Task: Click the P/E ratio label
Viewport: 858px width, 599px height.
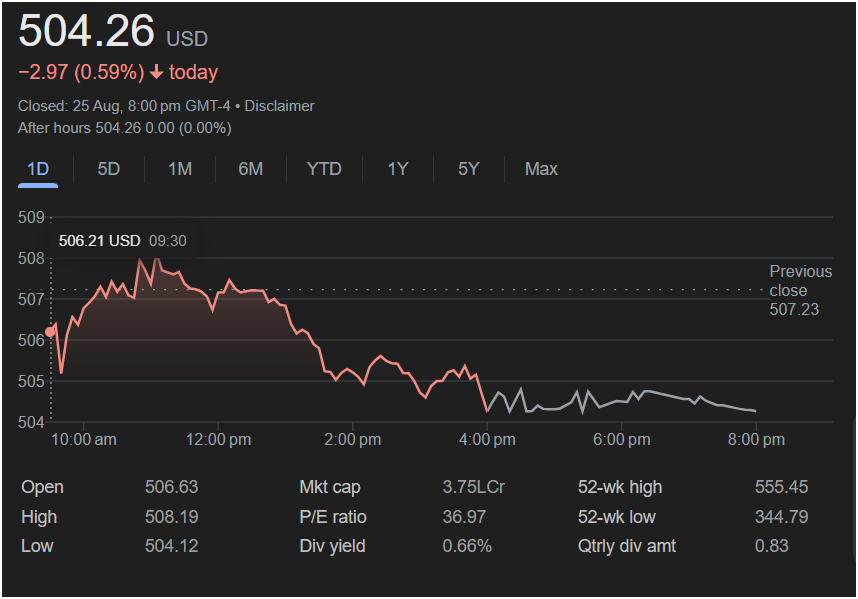Action: [x=333, y=517]
